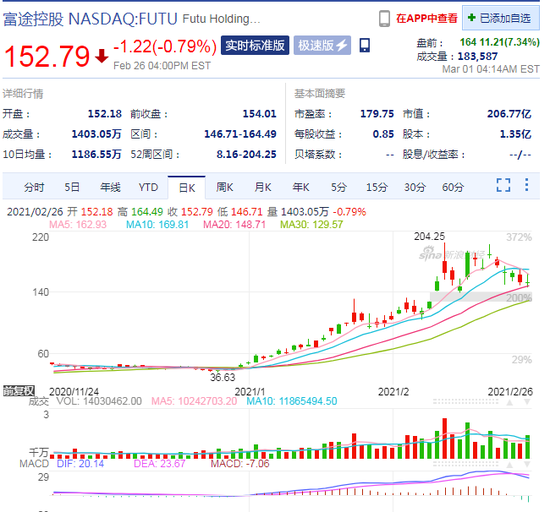The height and width of the screenshot is (512, 550).
Task: Select the 日K tab
Action: tap(187, 188)
